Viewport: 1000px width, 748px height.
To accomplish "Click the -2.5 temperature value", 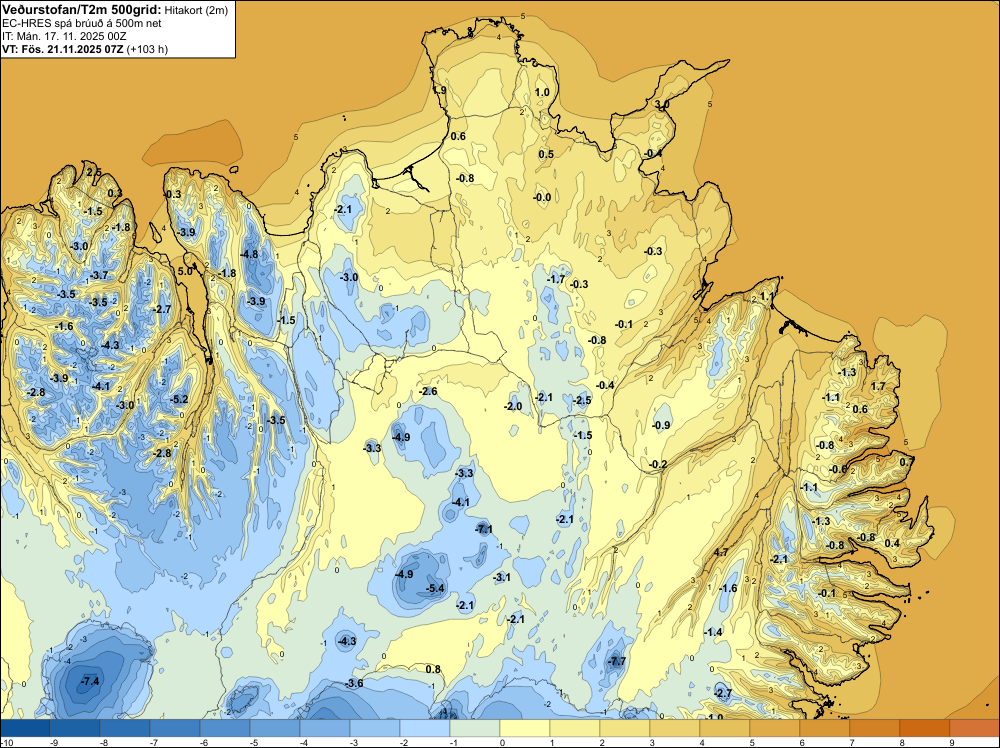I will point(582,400).
